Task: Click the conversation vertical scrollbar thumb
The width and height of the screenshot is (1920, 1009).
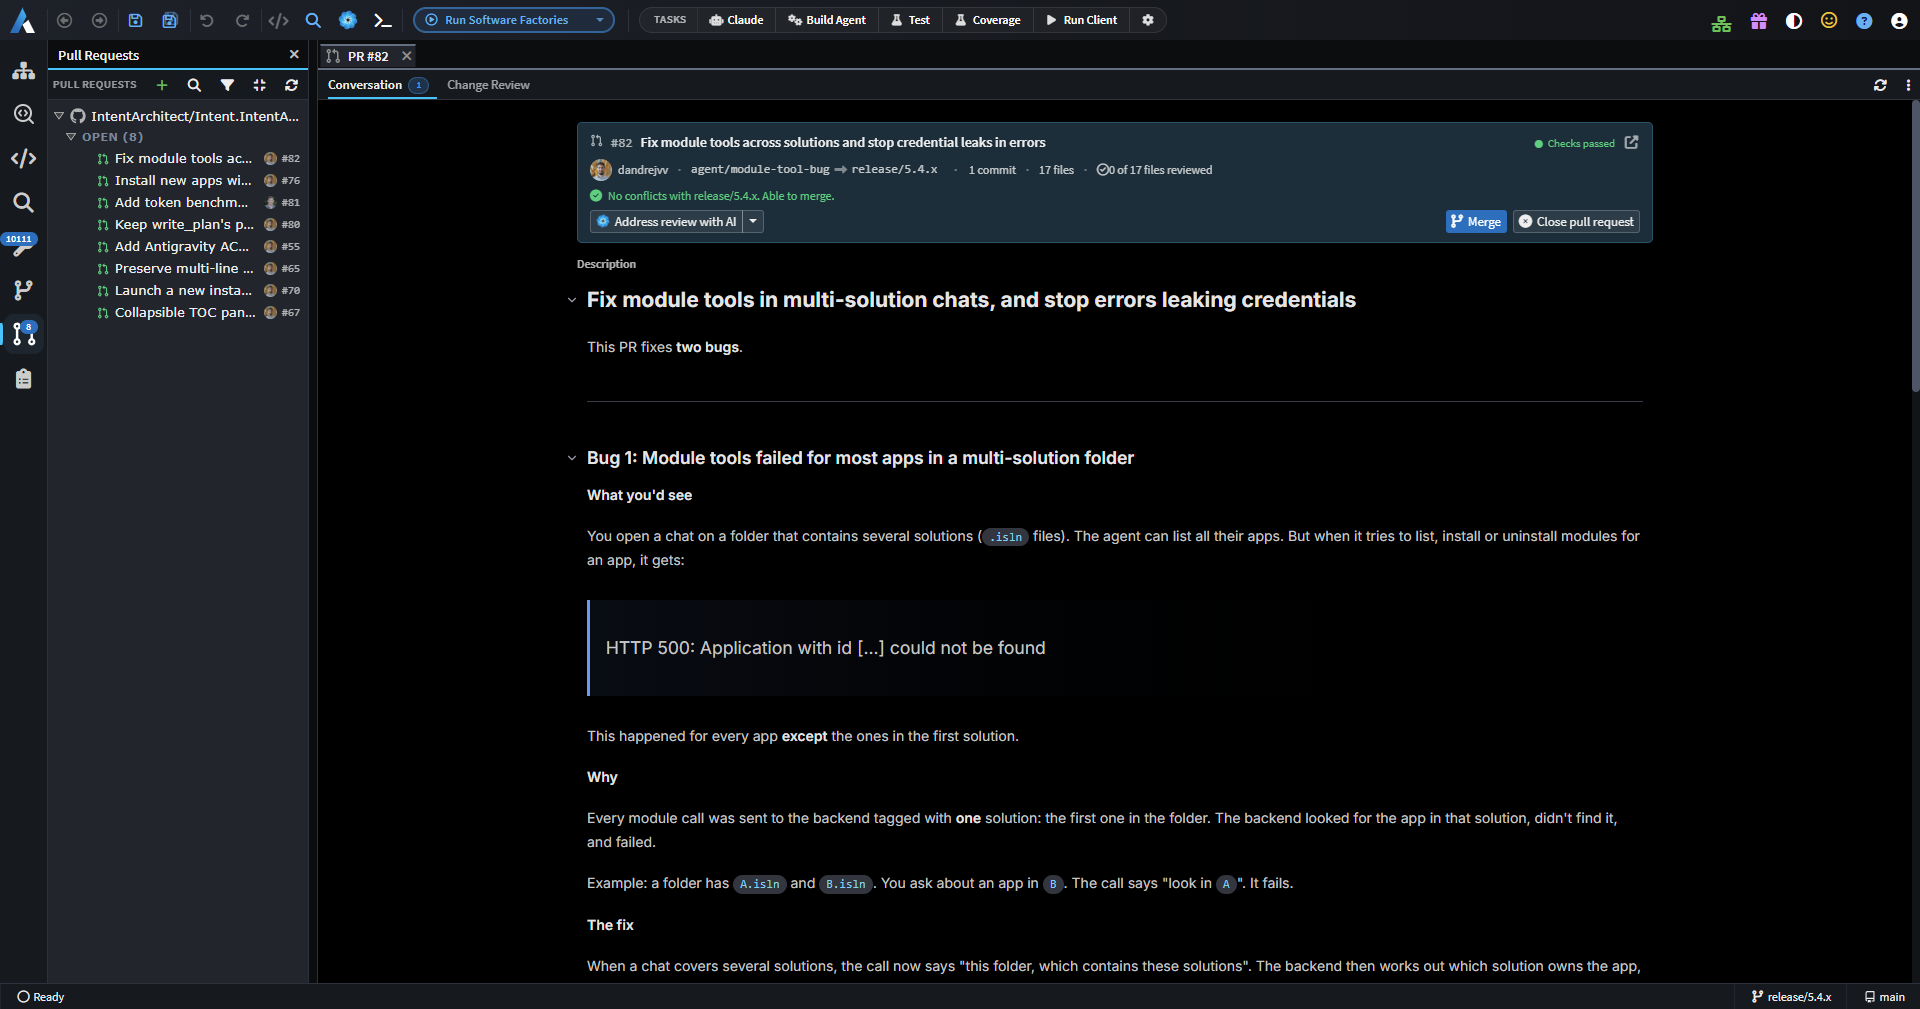Action: point(1915,245)
